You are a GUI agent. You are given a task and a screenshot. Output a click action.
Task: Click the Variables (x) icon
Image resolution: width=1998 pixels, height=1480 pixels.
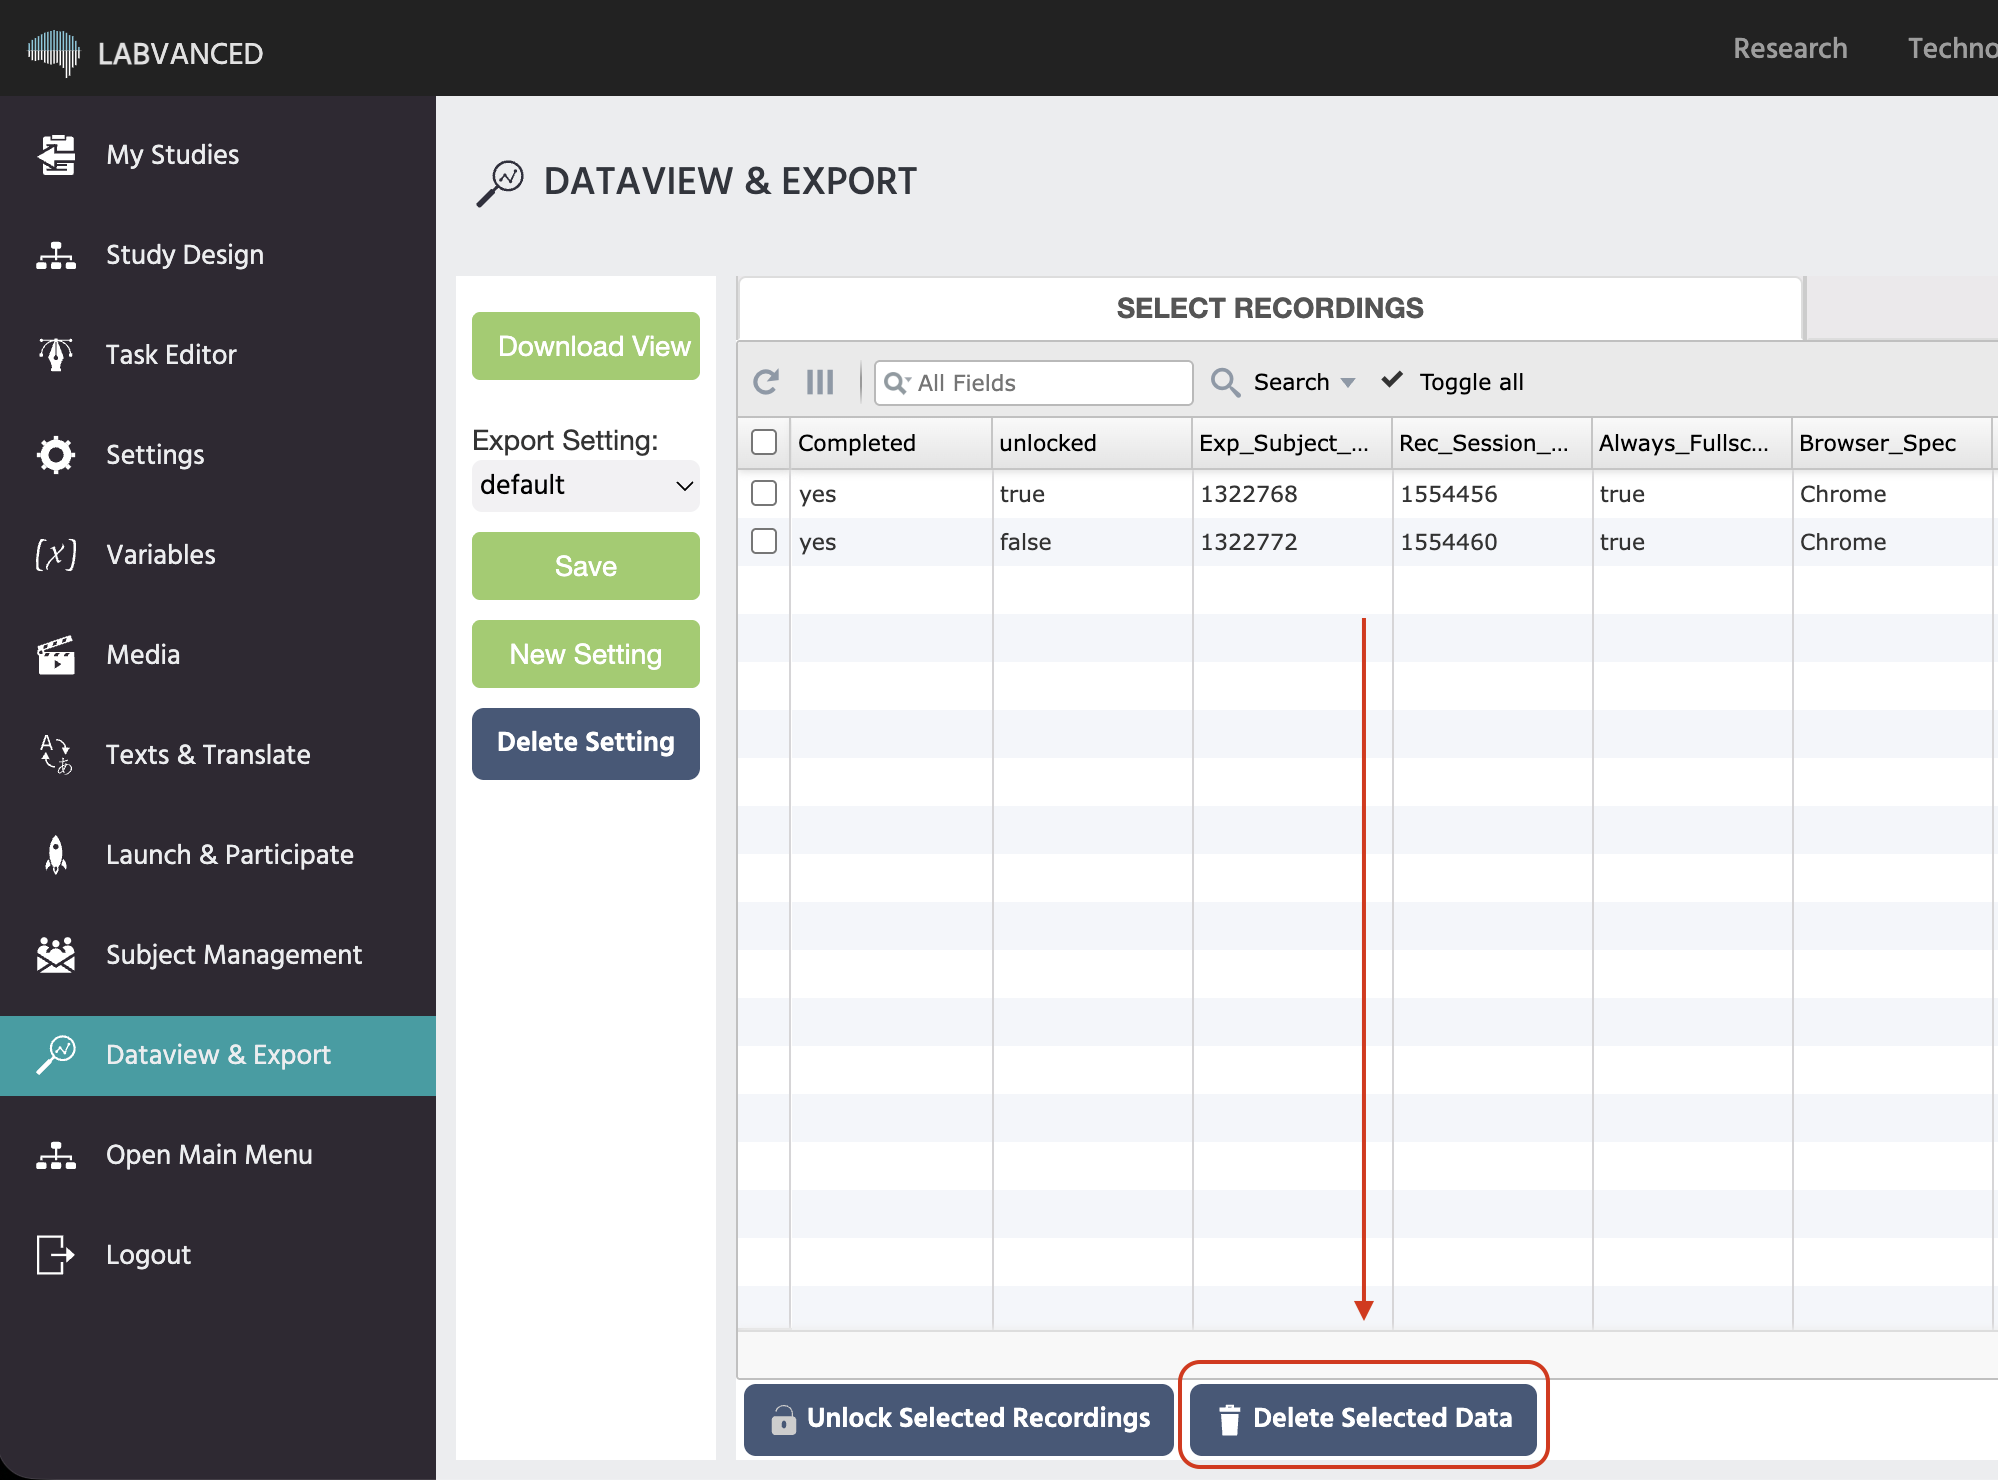tap(56, 554)
